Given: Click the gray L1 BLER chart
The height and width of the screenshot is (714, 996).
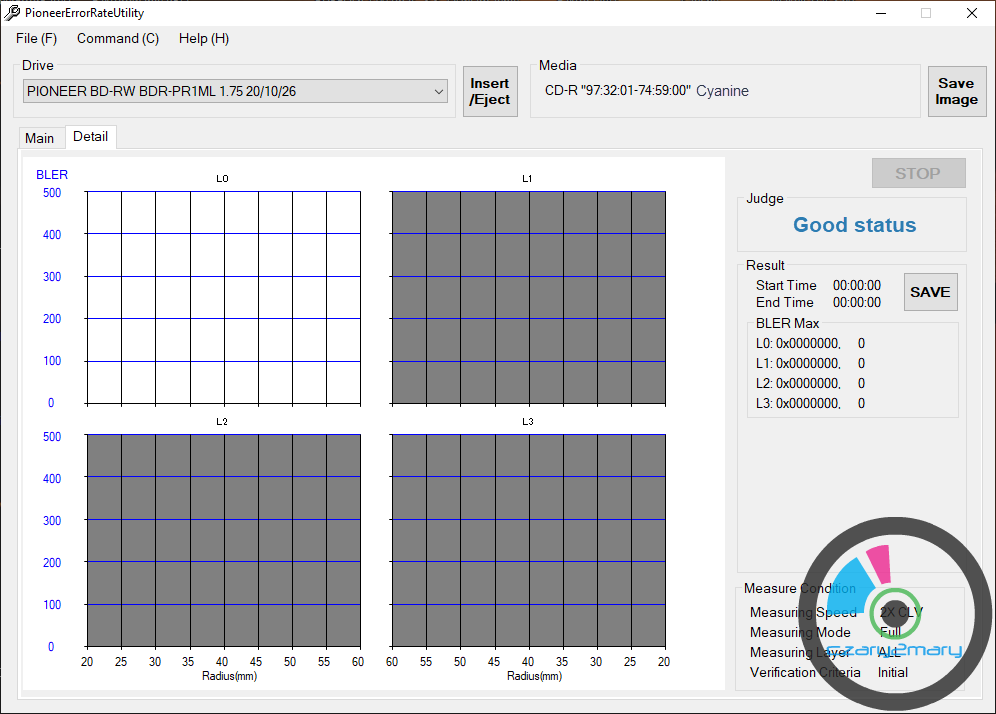Looking at the screenshot, I should click(x=528, y=298).
